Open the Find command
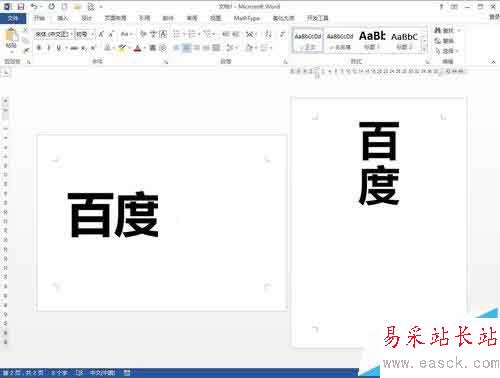This screenshot has width=500, height=378. pyautogui.click(x=446, y=31)
